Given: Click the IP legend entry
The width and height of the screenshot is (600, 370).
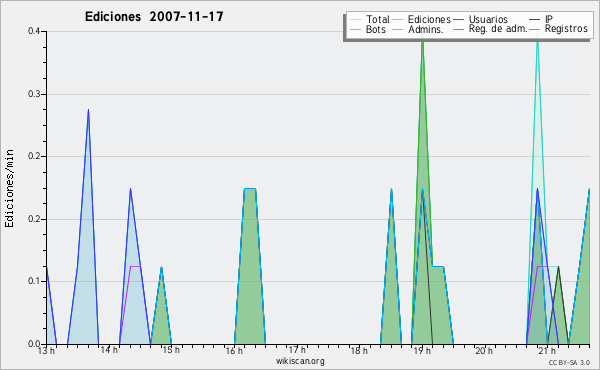Looking at the screenshot, I should pyautogui.click(x=541, y=19).
